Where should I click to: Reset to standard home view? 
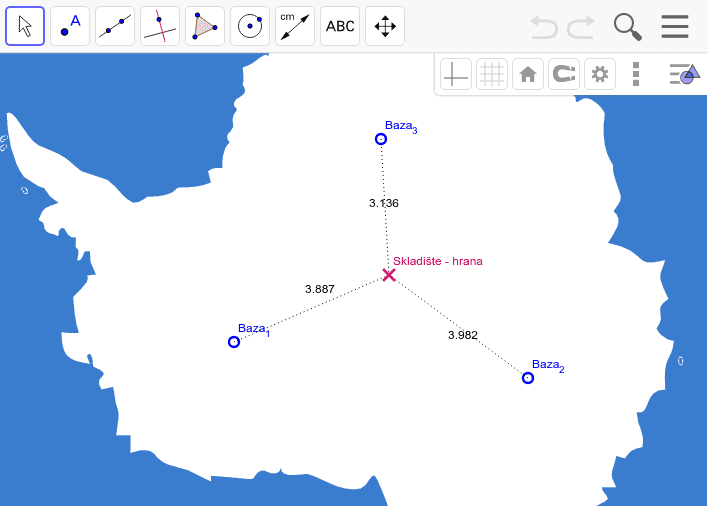(528, 74)
